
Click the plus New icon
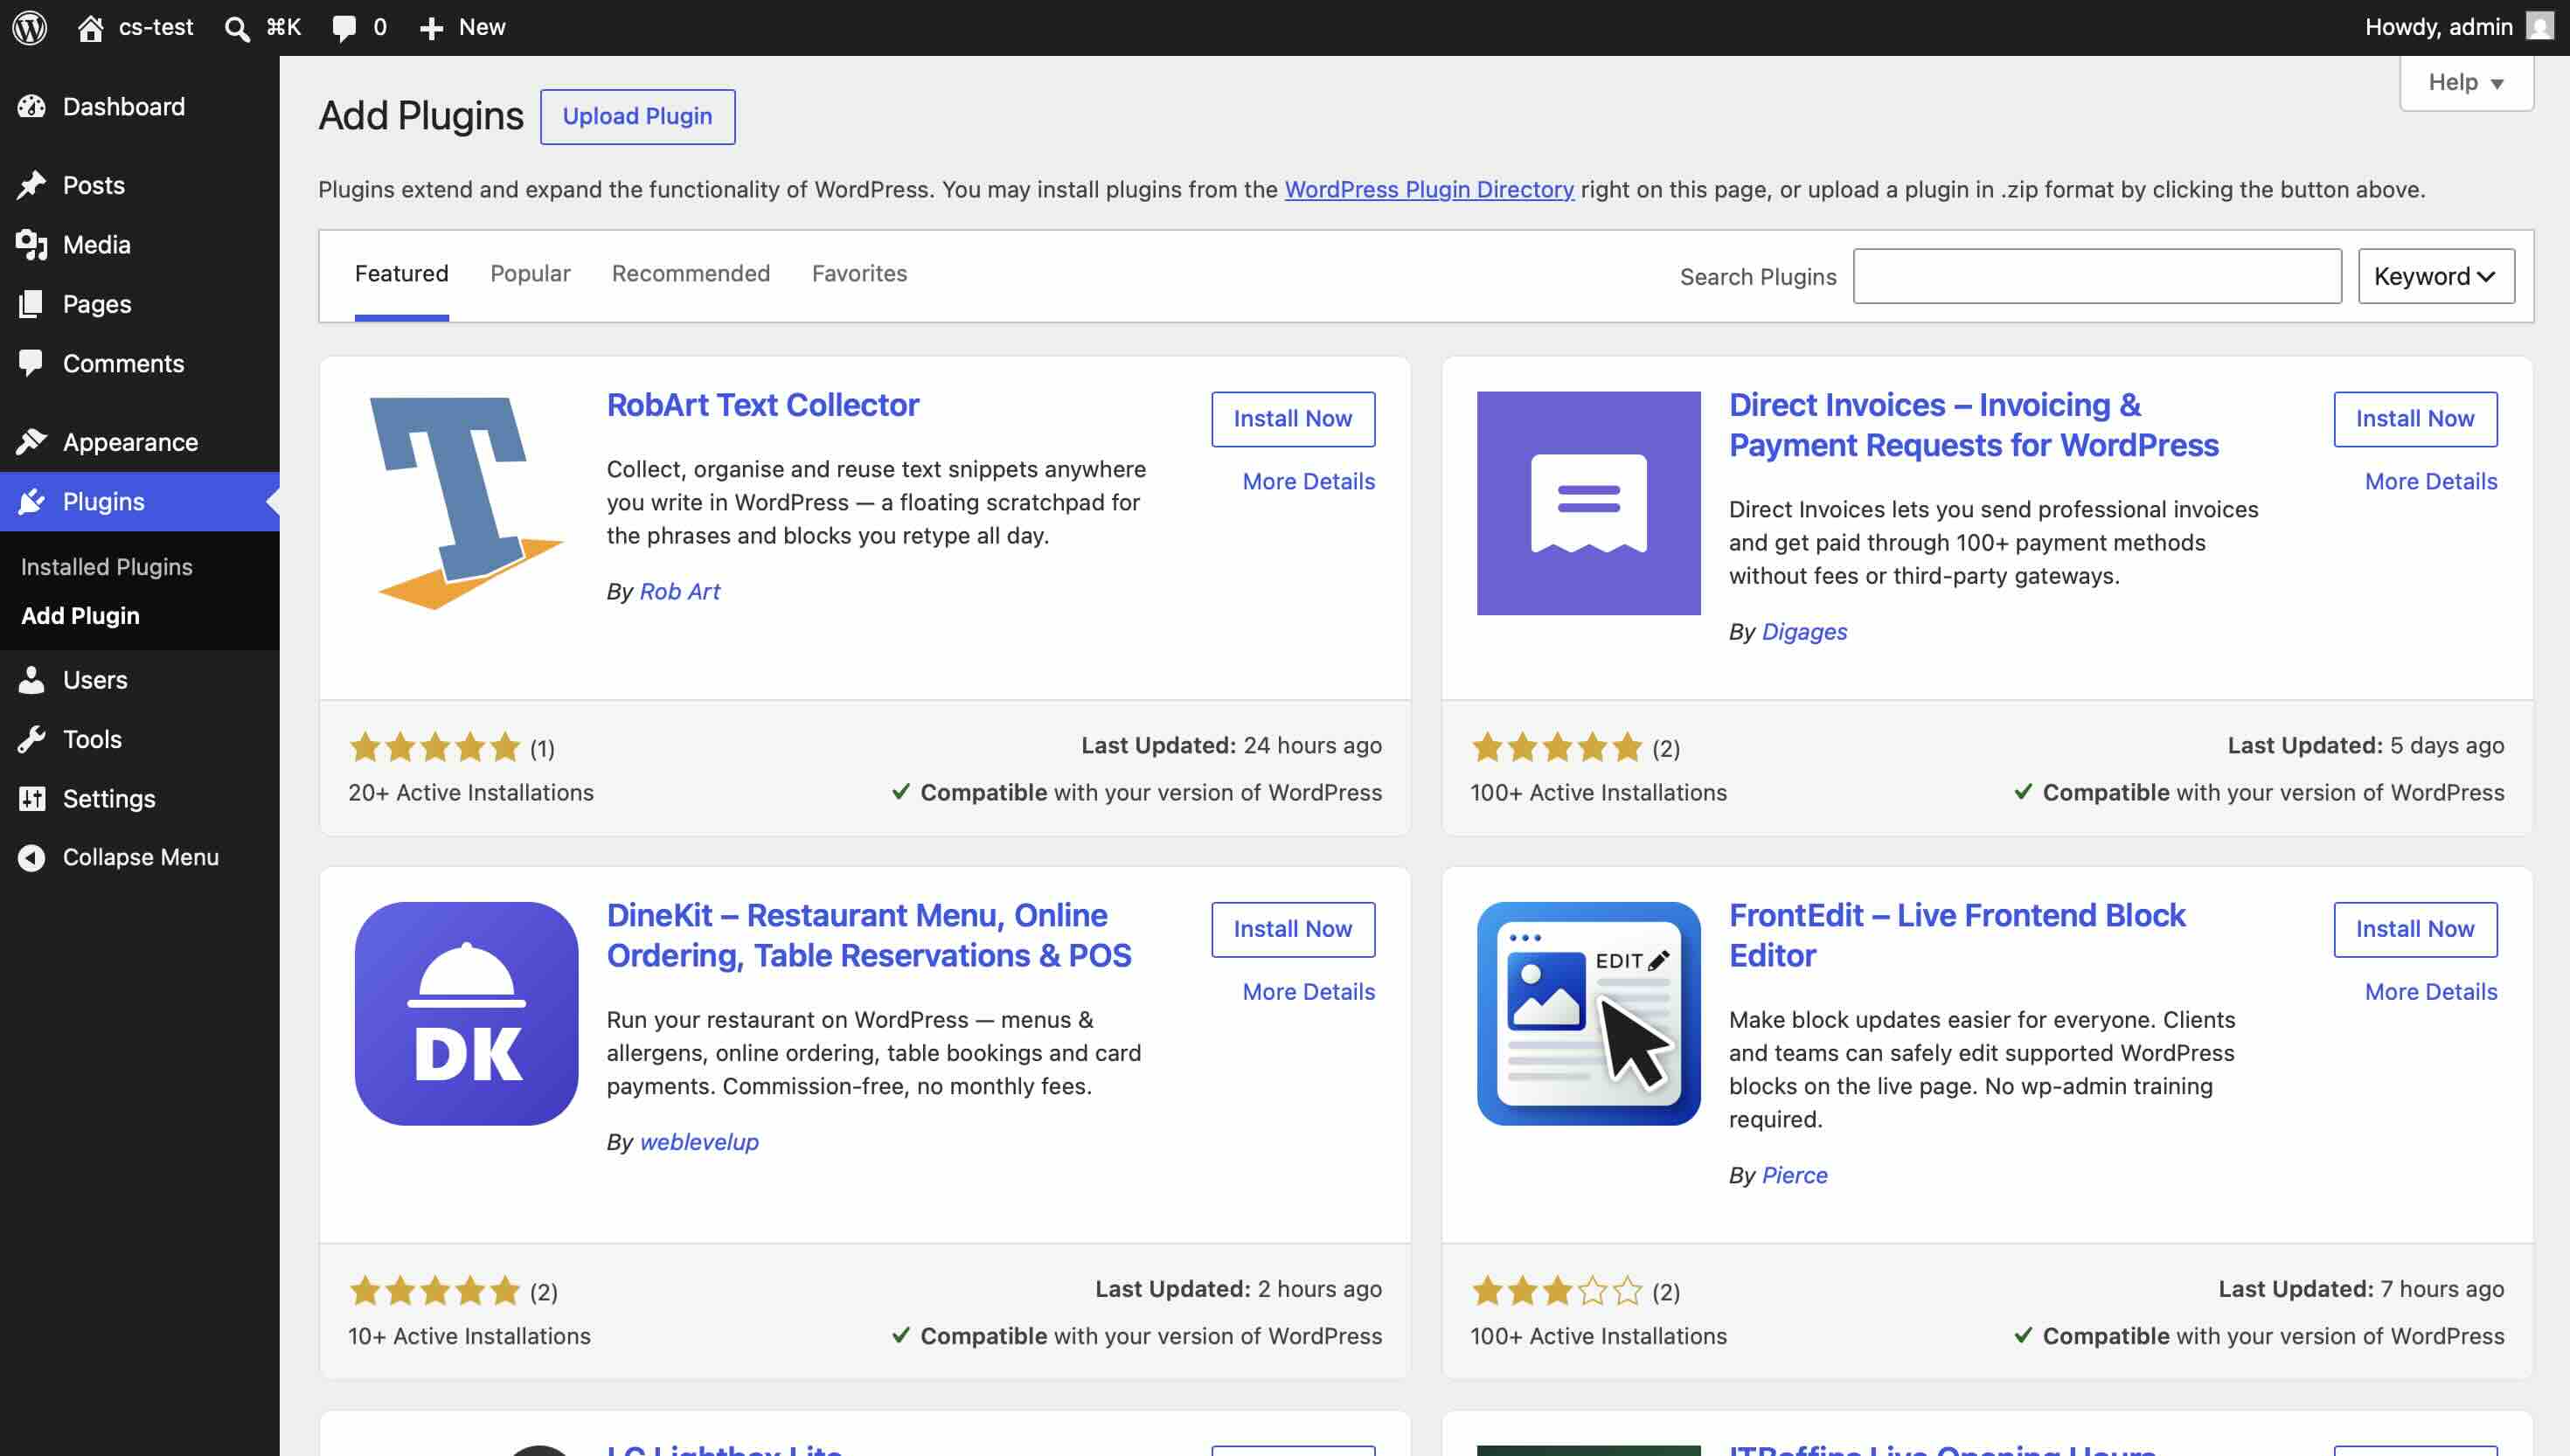pos(431,28)
